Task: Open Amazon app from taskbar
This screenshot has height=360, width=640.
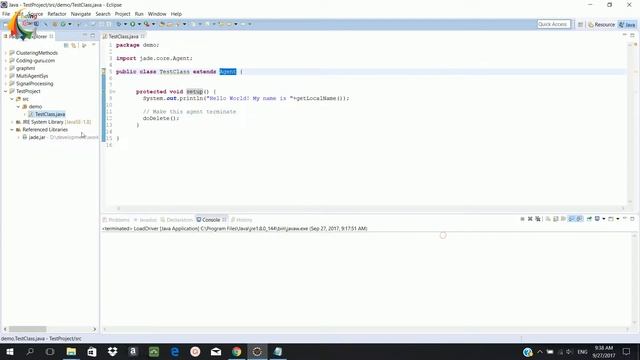Action: point(133,351)
